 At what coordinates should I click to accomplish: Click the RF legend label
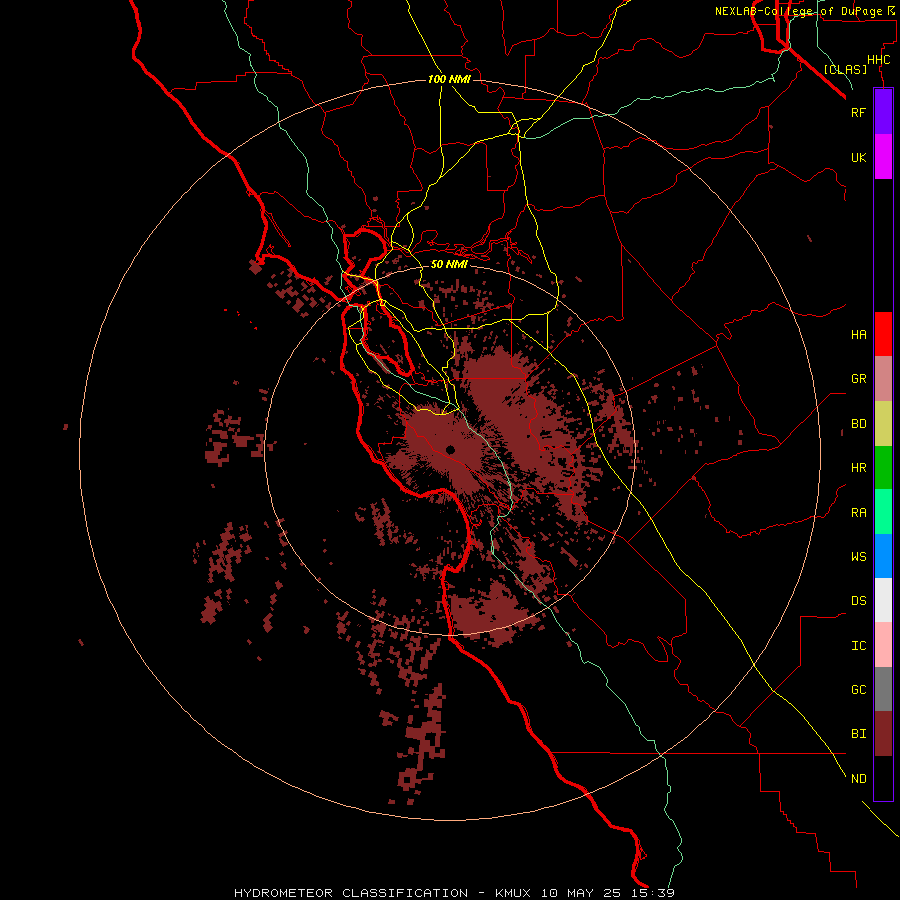pos(858,112)
